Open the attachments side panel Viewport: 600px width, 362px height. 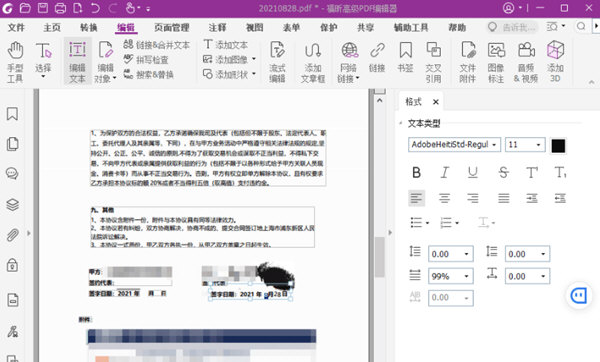[12, 235]
